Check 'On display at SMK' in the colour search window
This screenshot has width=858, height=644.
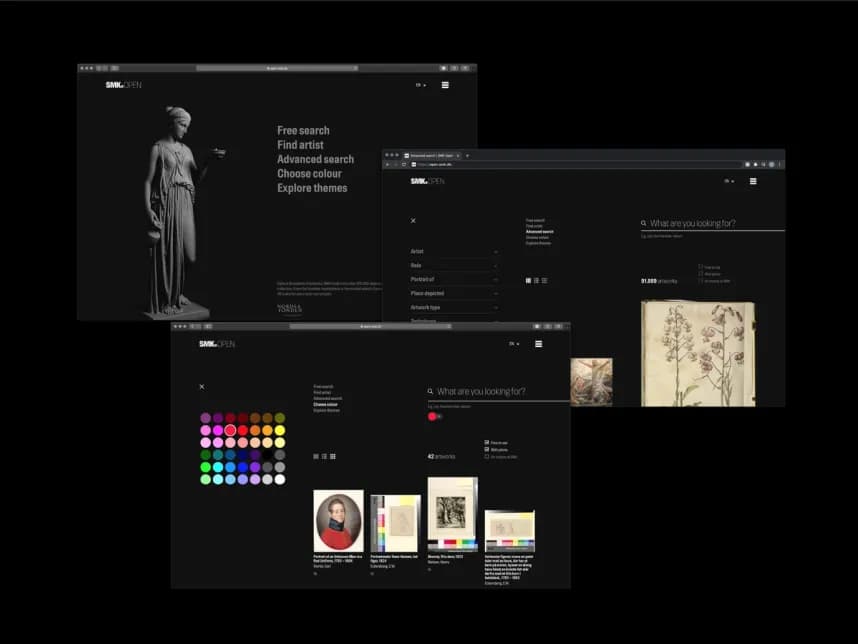pos(486,456)
